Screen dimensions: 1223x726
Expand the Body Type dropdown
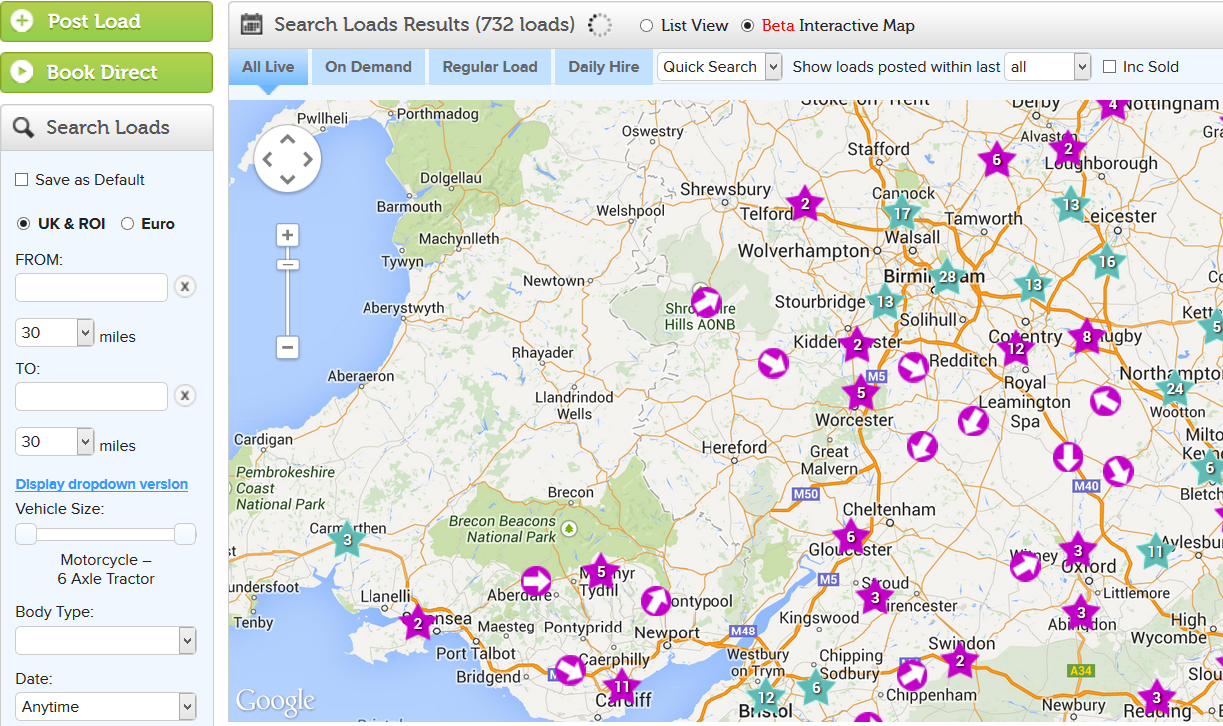coord(105,640)
